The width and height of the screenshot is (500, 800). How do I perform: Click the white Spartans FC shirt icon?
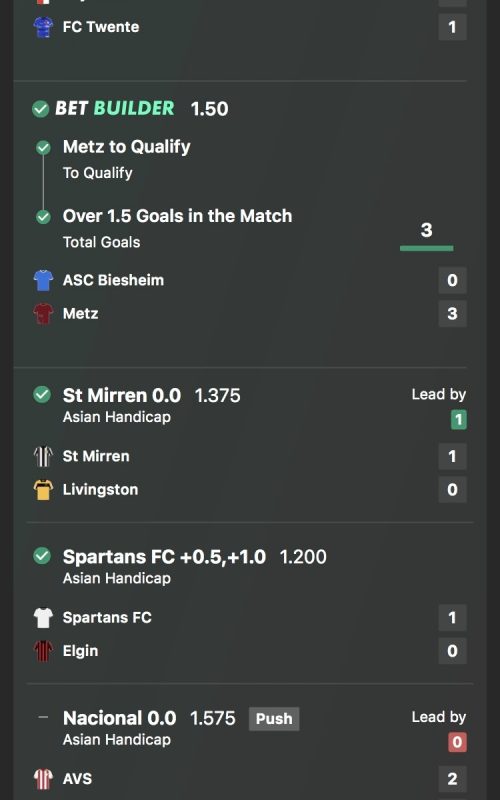tap(43, 617)
